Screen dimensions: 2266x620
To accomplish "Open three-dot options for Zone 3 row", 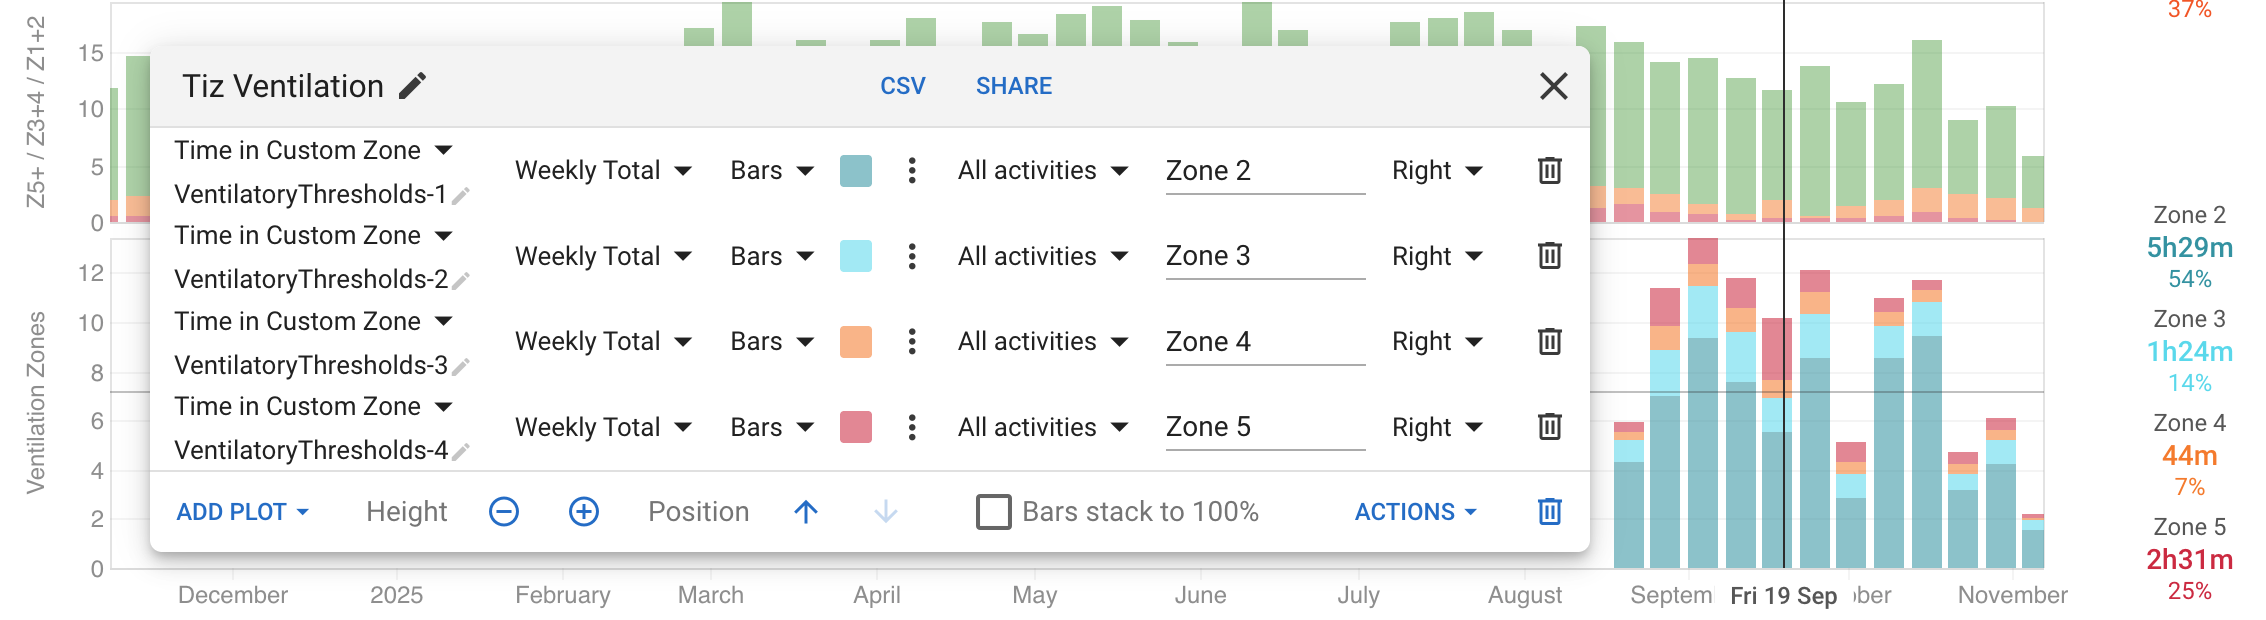I will [911, 256].
